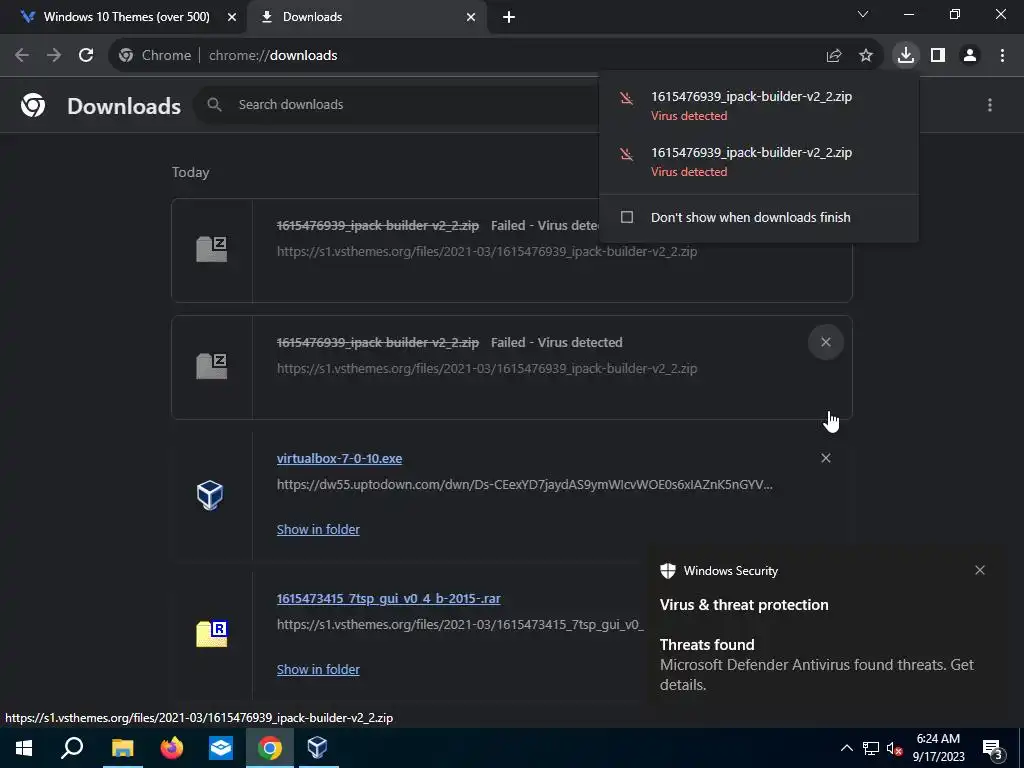Select second ipack-builder popup download entry
Image resolution: width=1024 pixels, height=768 pixels.
point(758,161)
